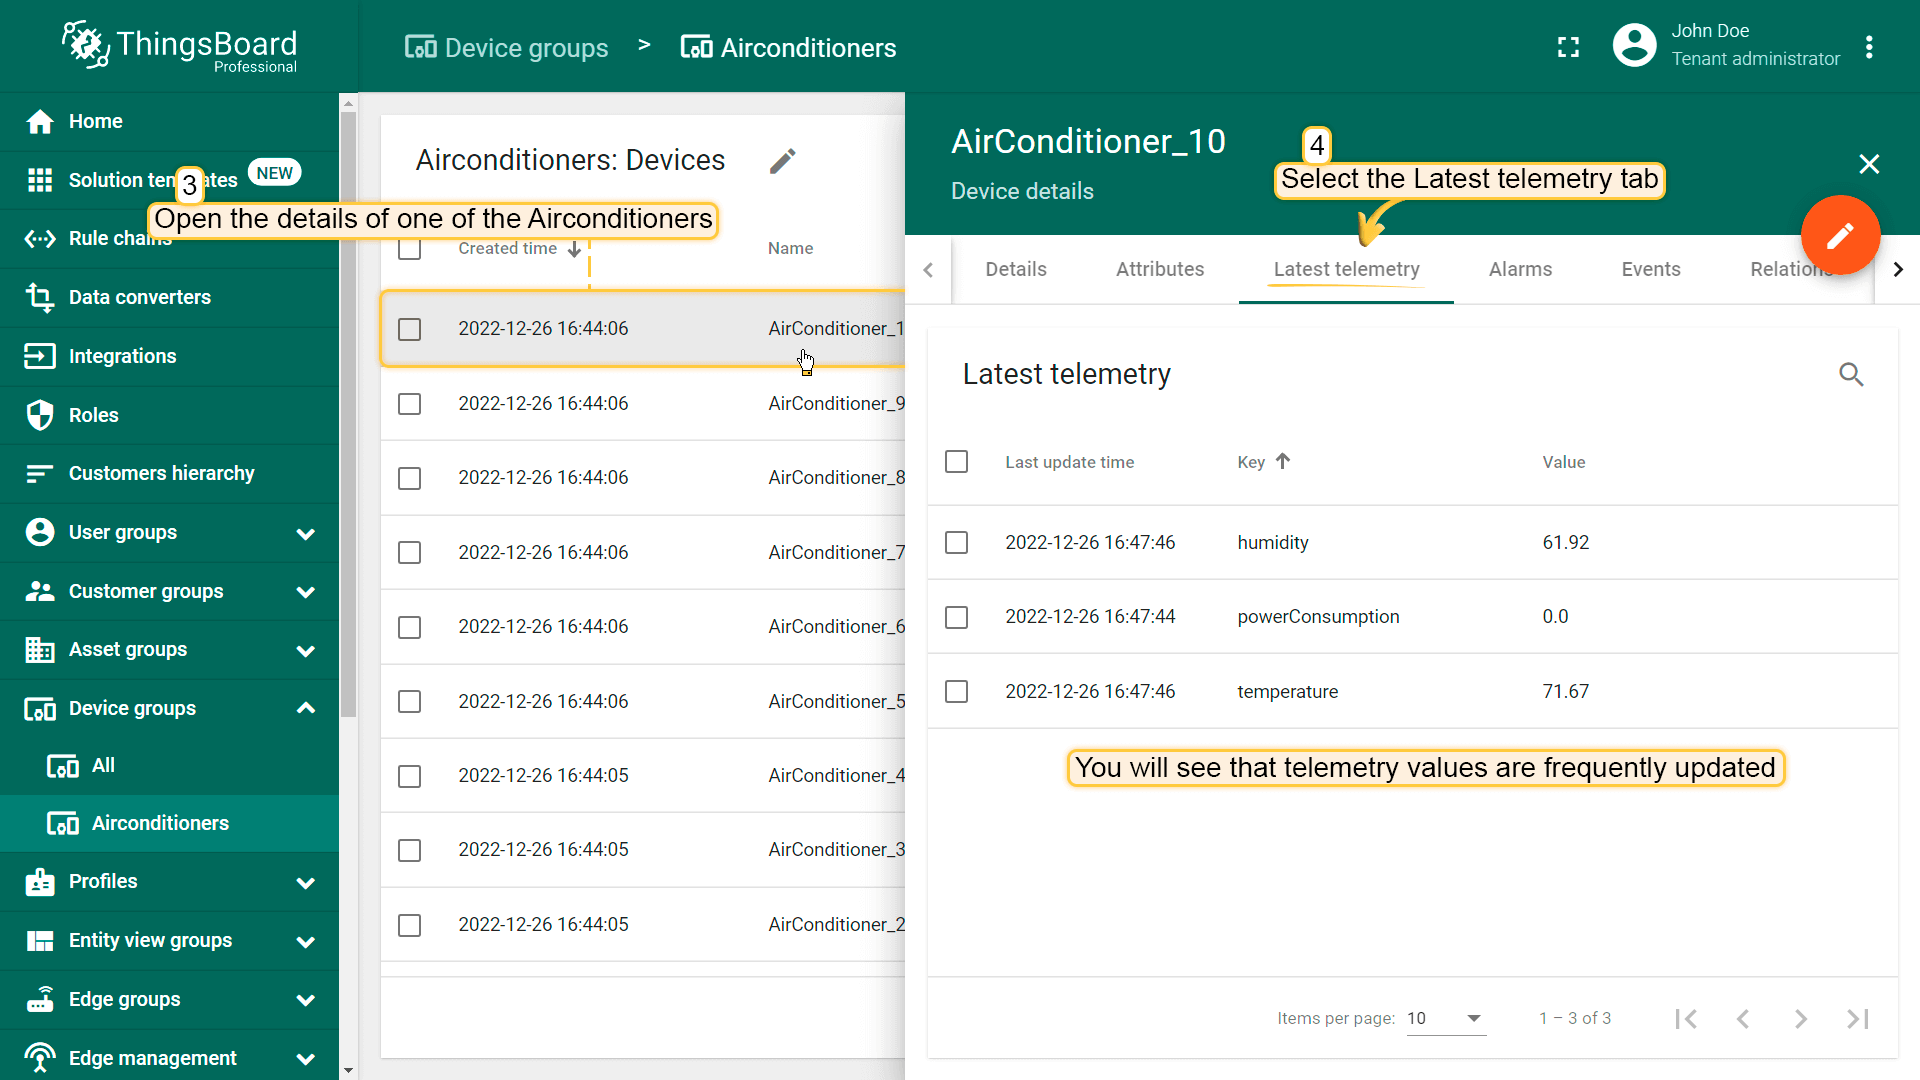Click the Profiles icon
The width and height of the screenshot is (1920, 1080).
[x=40, y=882]
